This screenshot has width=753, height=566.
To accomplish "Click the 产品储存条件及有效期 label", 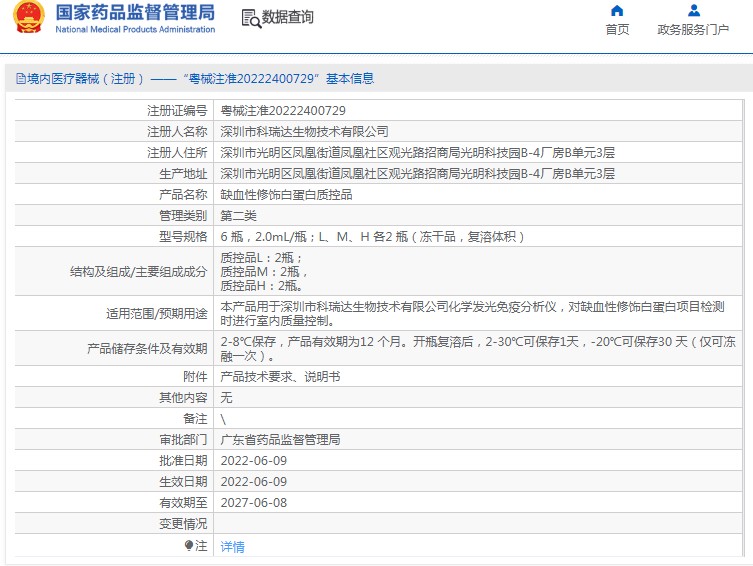I will pyautogui.click(x=147, y=349).
